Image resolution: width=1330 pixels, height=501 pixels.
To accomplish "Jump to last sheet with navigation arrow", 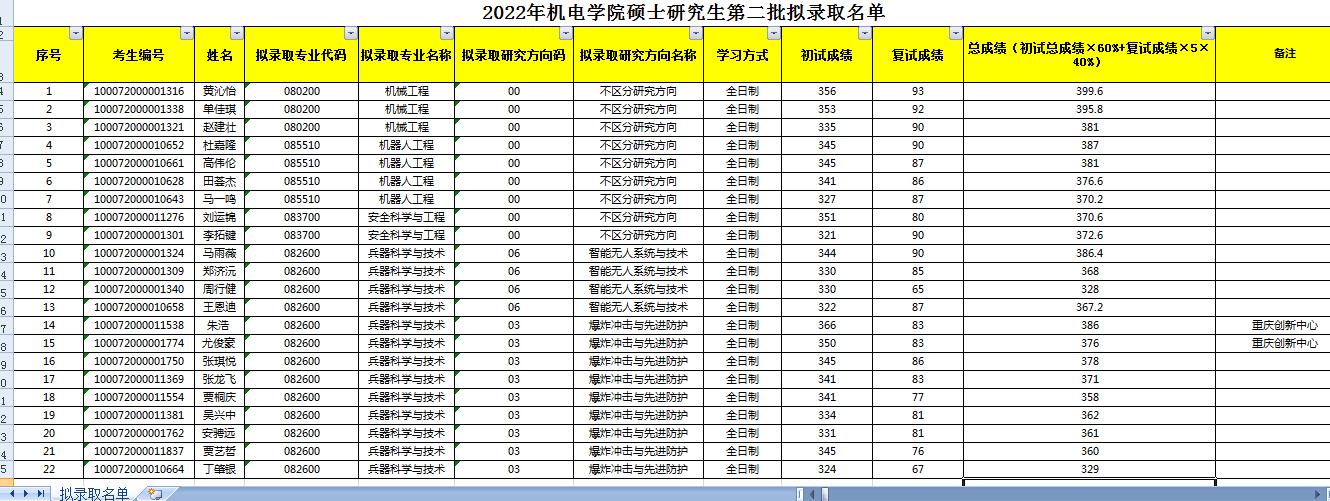I will (x=42, y=493).
